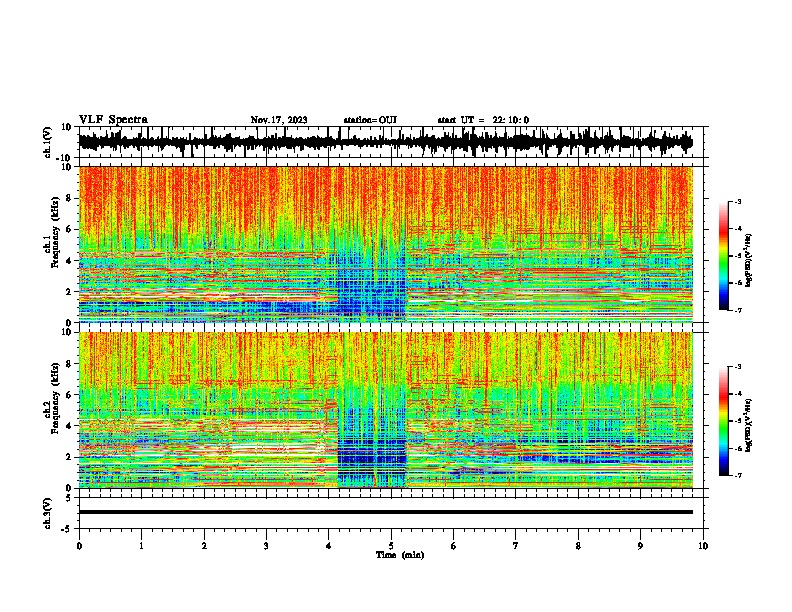
Task: Click the "-7" label on ch.2 color bar
Action: pos(738,475)
